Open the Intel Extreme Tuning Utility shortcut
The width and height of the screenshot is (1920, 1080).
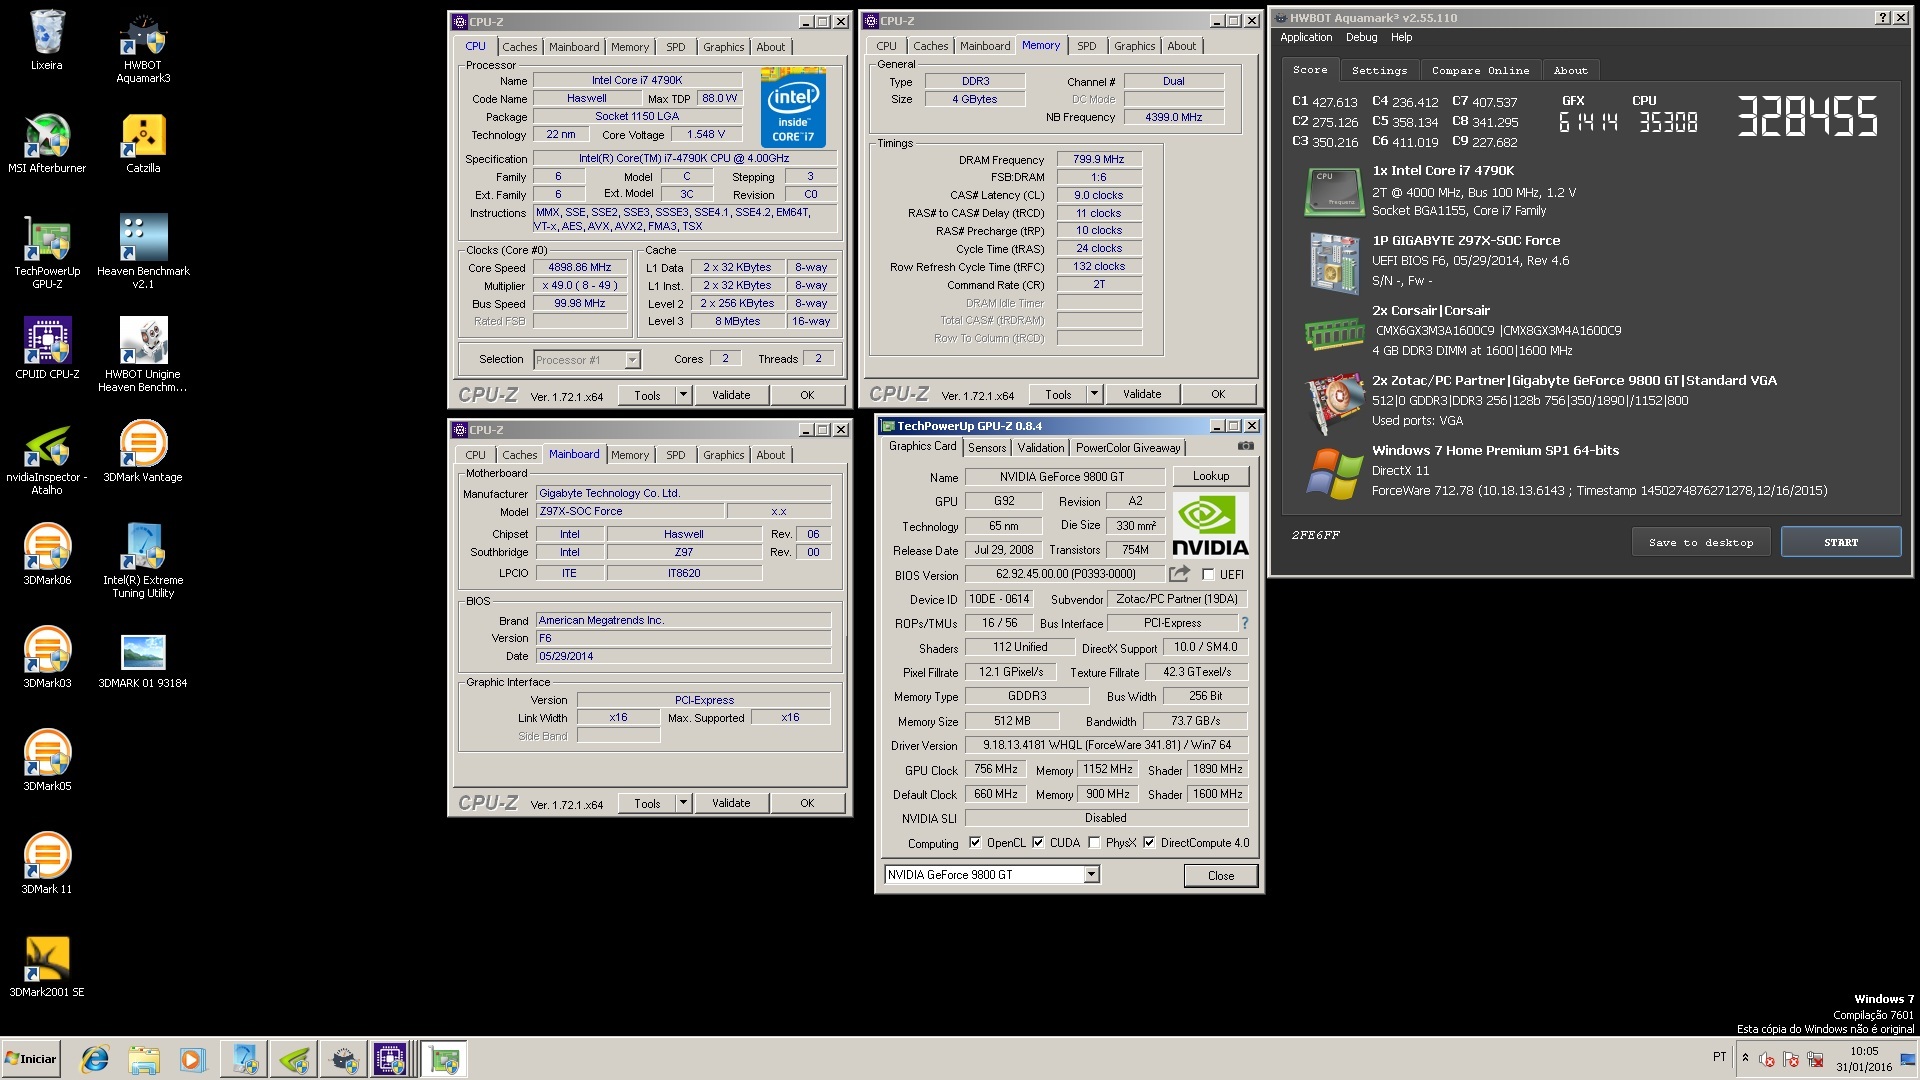pyautogui.click(x=143, y=561)
